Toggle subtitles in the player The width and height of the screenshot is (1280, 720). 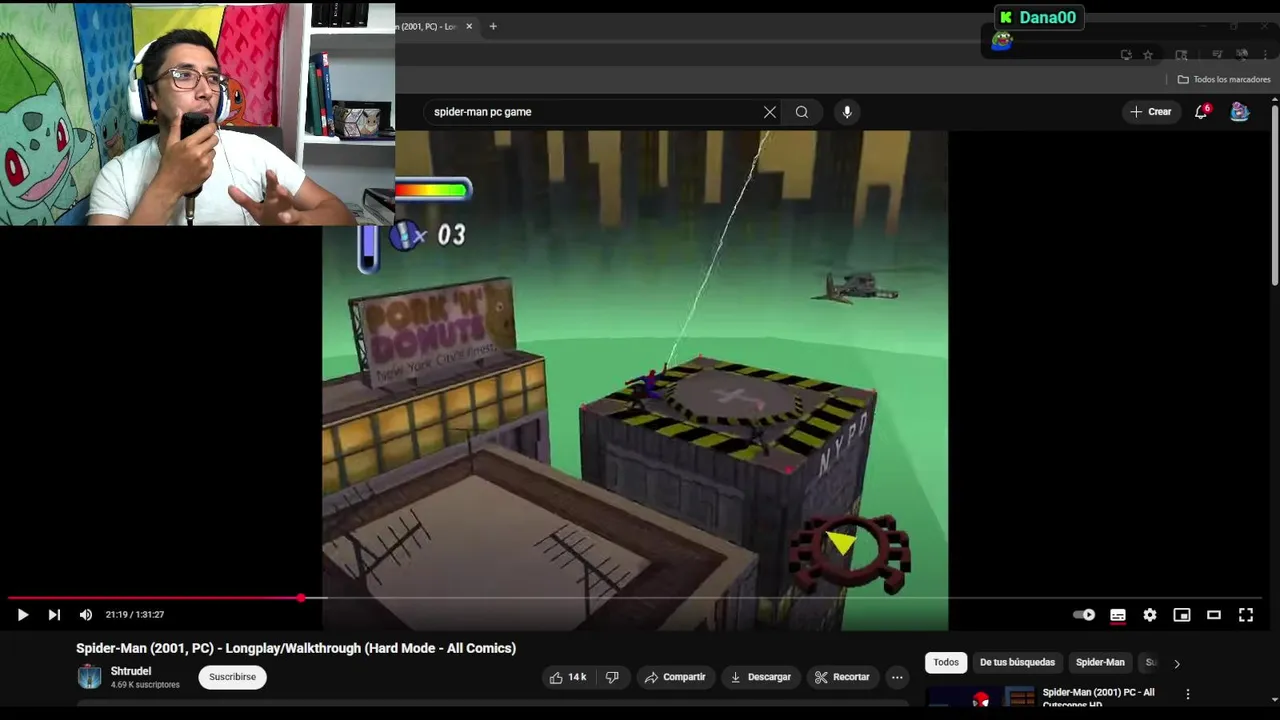(1118, 615)
